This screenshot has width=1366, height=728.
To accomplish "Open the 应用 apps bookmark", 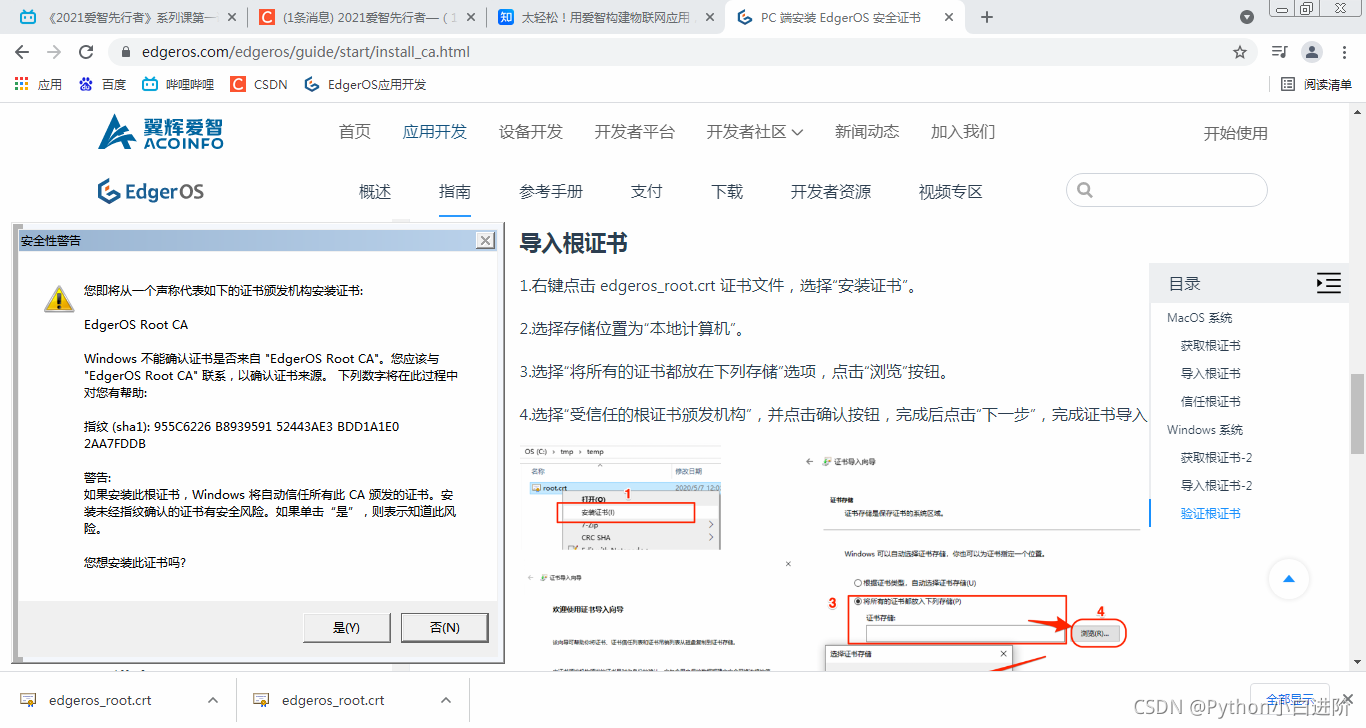I will coord(38,84).
